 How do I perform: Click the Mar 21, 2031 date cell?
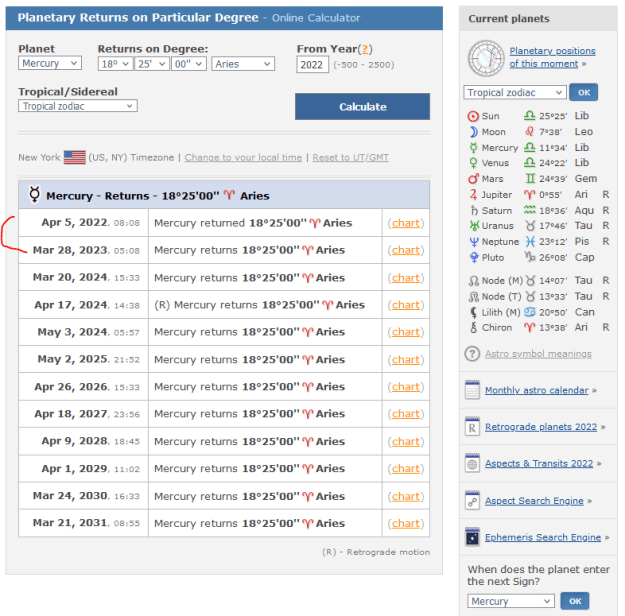[84, 523]
